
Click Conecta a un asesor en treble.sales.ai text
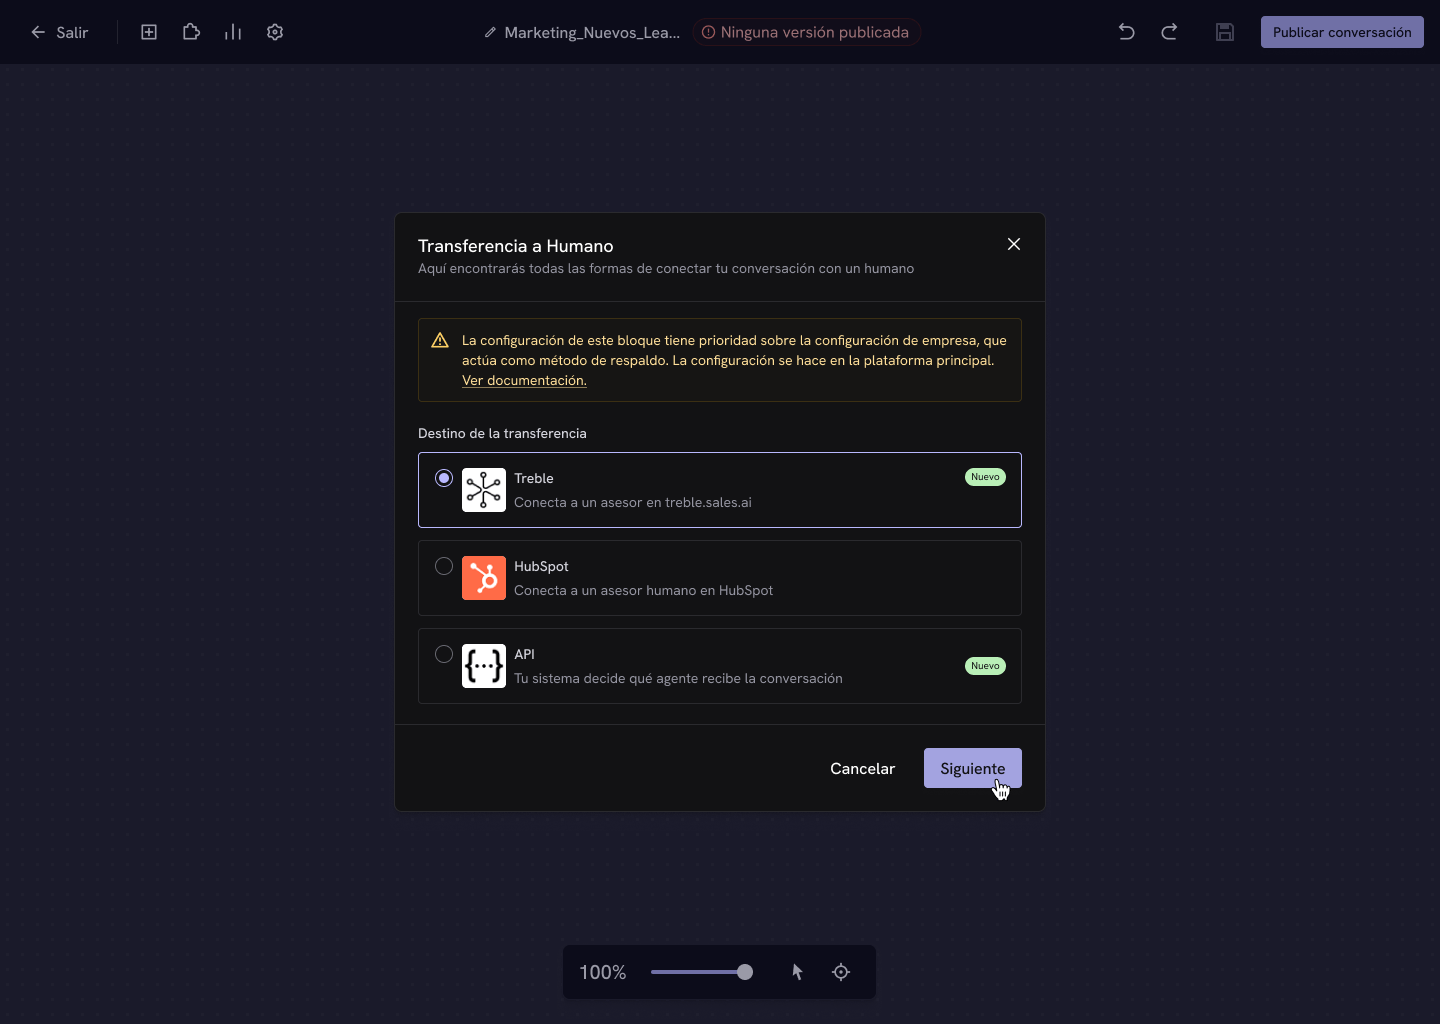click(x=633, y=502)
